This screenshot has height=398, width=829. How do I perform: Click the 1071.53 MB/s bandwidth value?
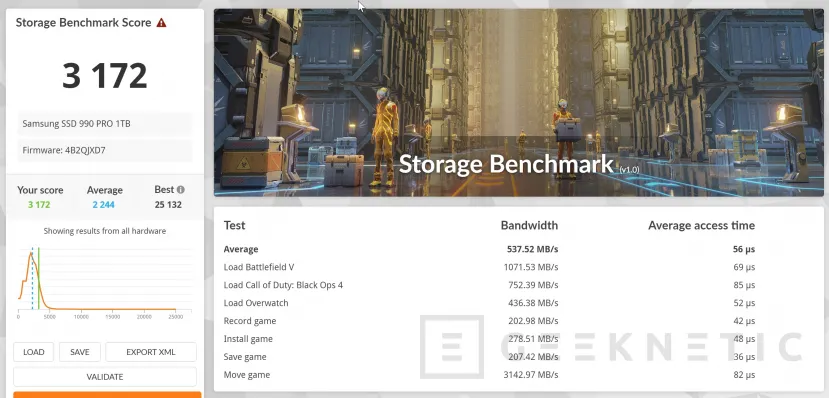click(531, 267)
